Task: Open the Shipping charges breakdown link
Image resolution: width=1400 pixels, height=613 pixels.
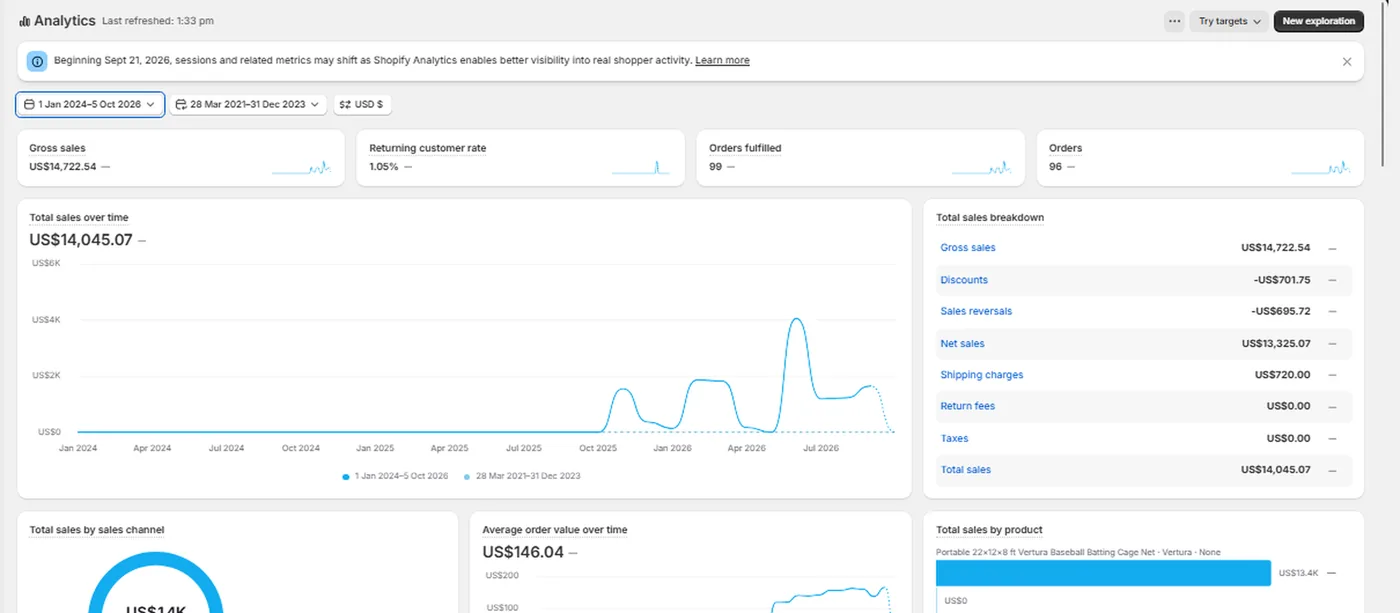Action: pyautogui.click(x=982, y=375)
